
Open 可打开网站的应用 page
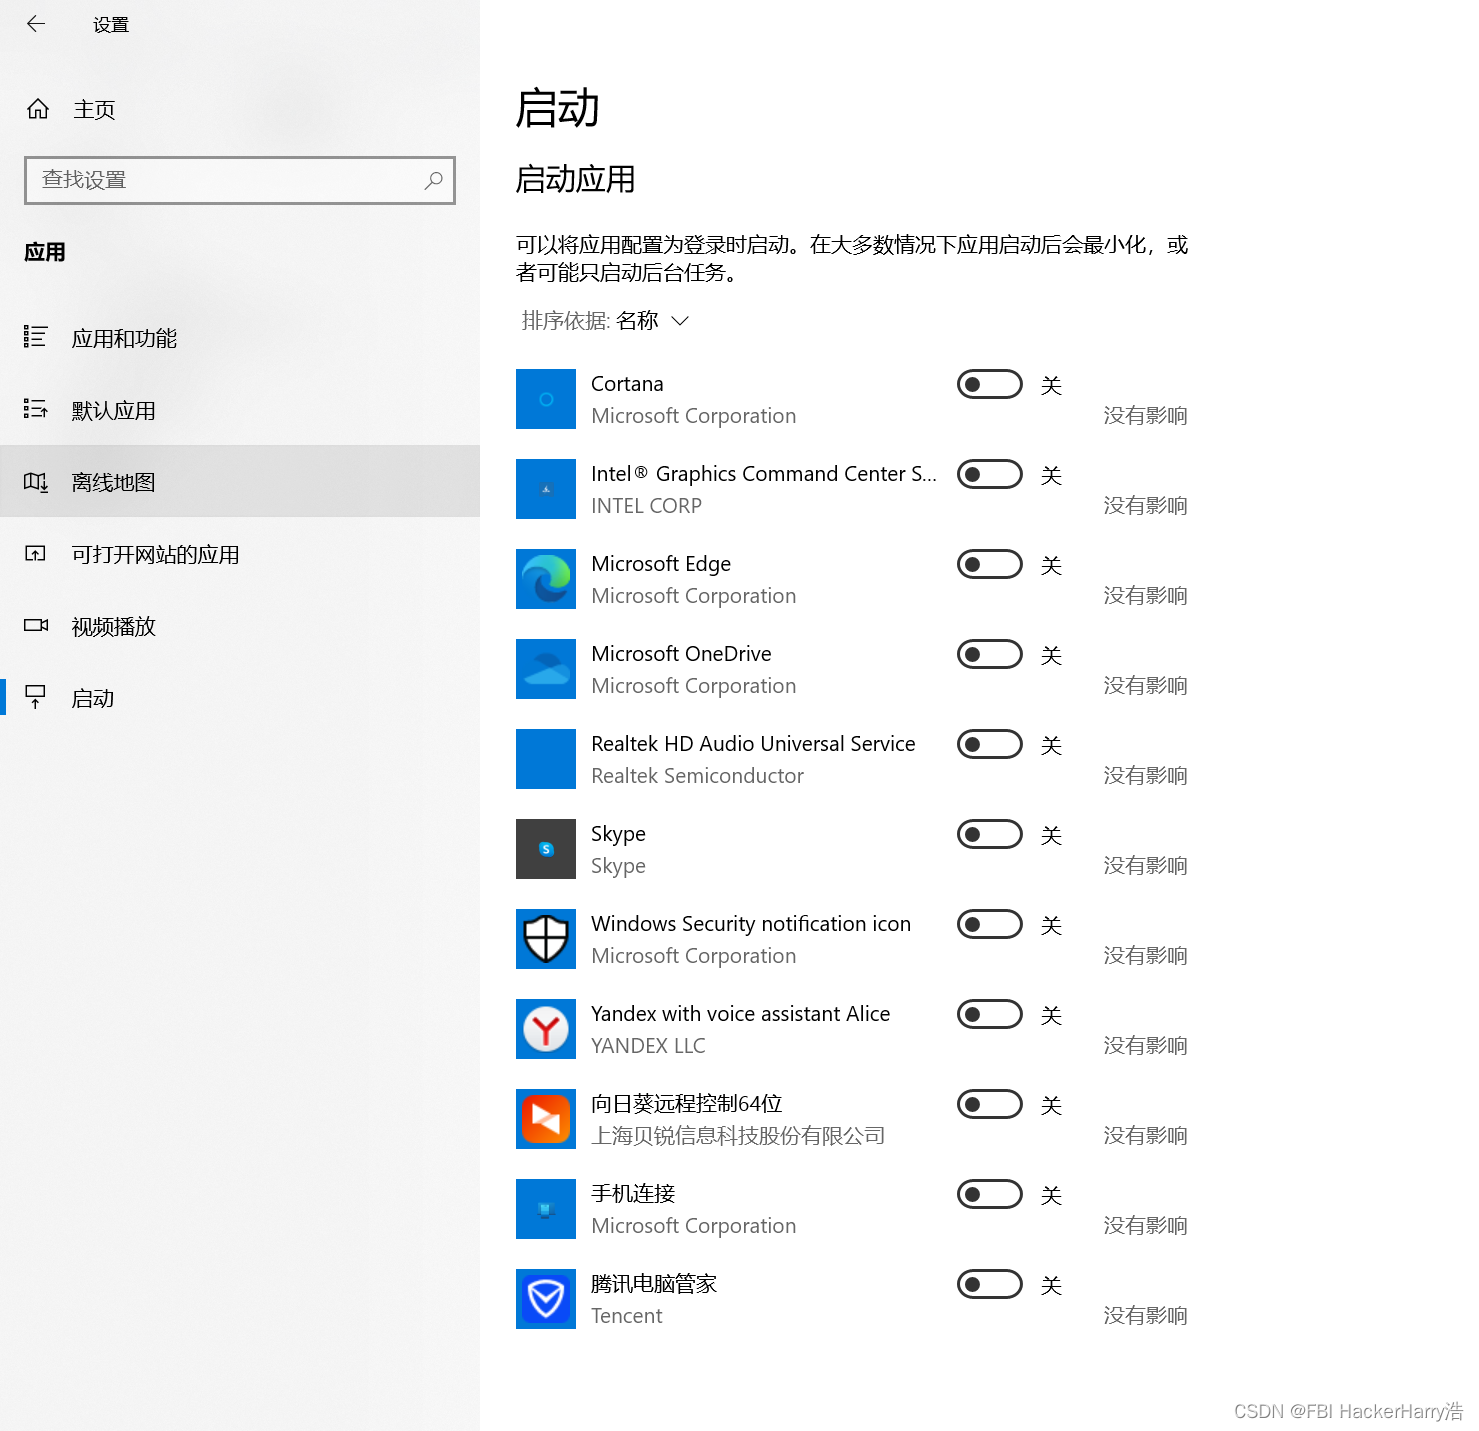point(240,554)
